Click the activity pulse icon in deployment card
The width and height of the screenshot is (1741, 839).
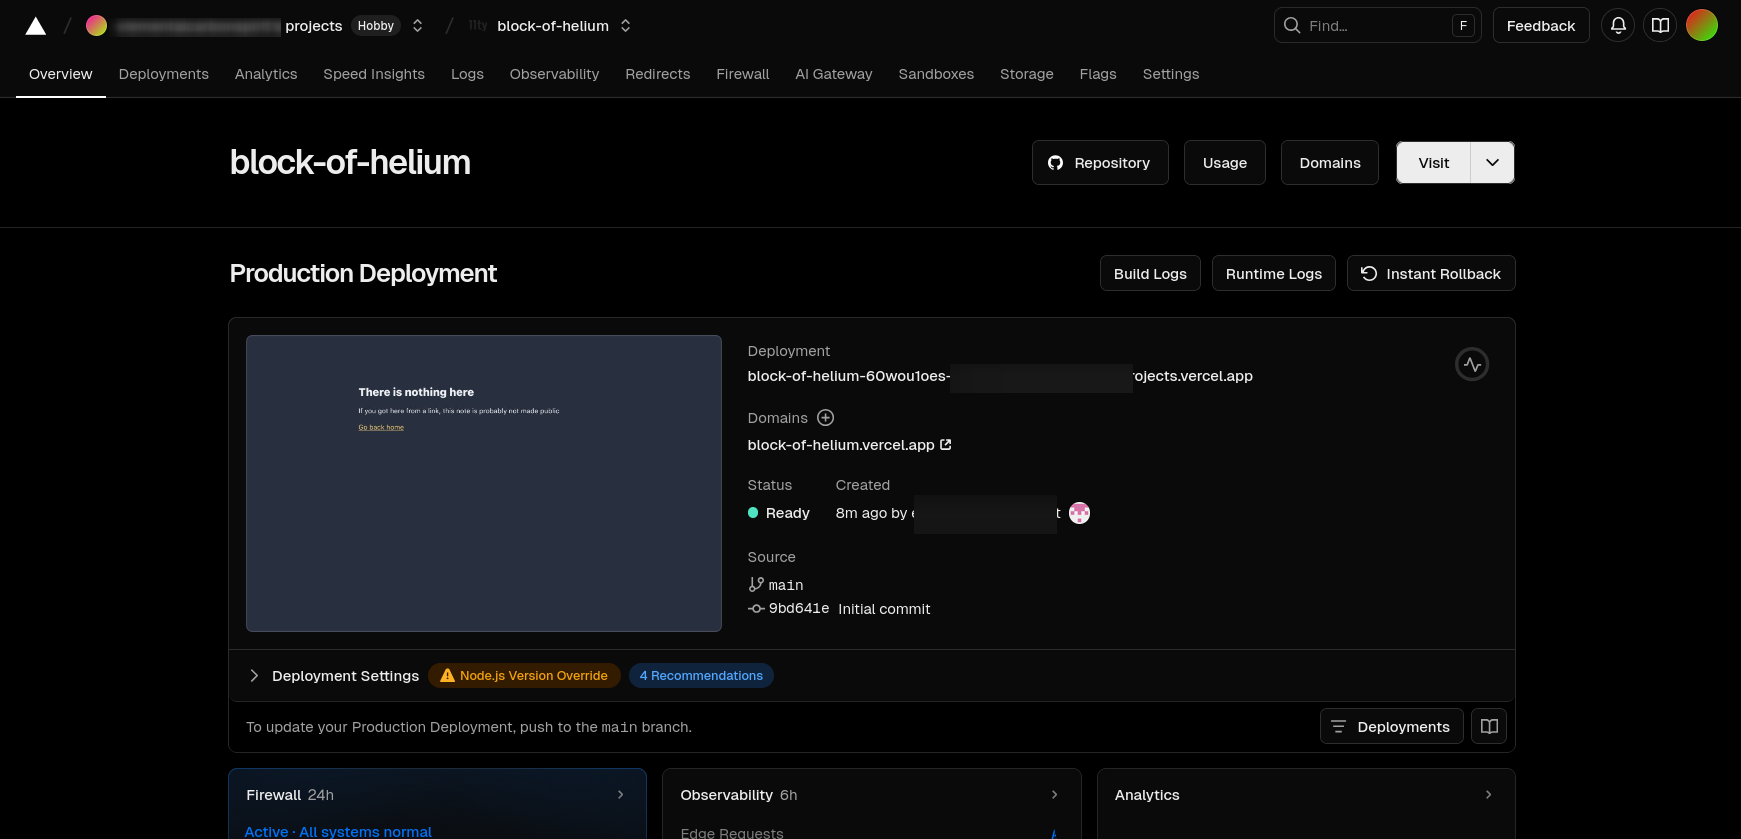1472,364
